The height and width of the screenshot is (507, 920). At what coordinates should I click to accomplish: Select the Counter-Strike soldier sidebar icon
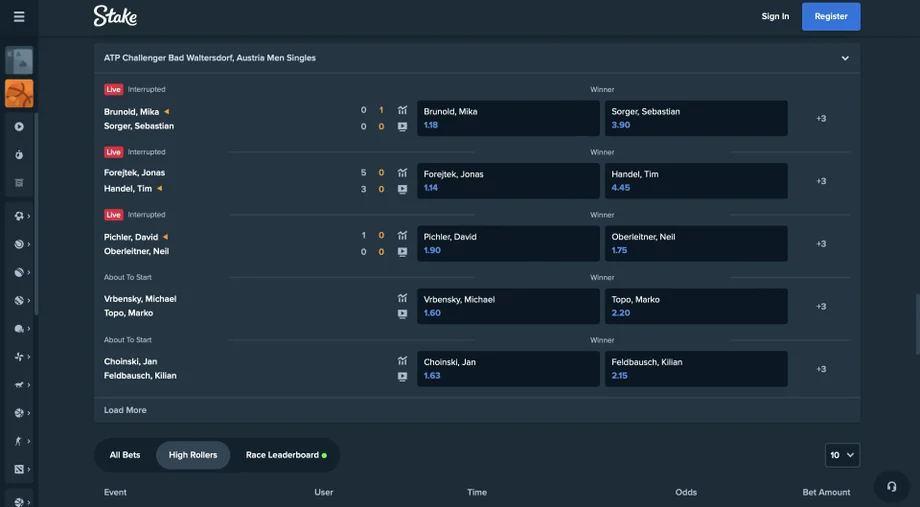19,441
